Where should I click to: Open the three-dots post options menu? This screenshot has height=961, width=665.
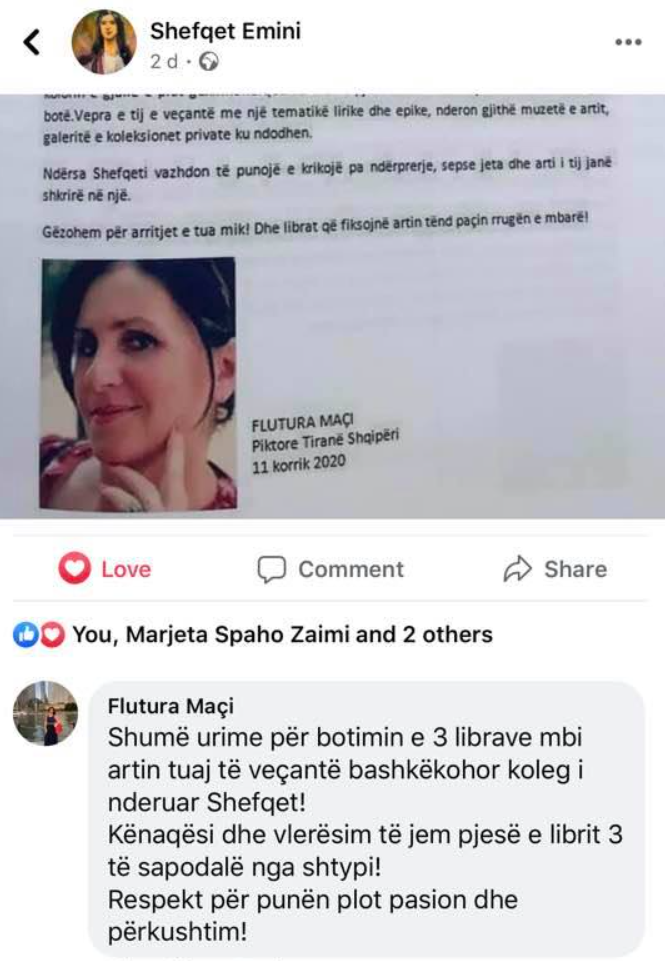pos(628,42)
